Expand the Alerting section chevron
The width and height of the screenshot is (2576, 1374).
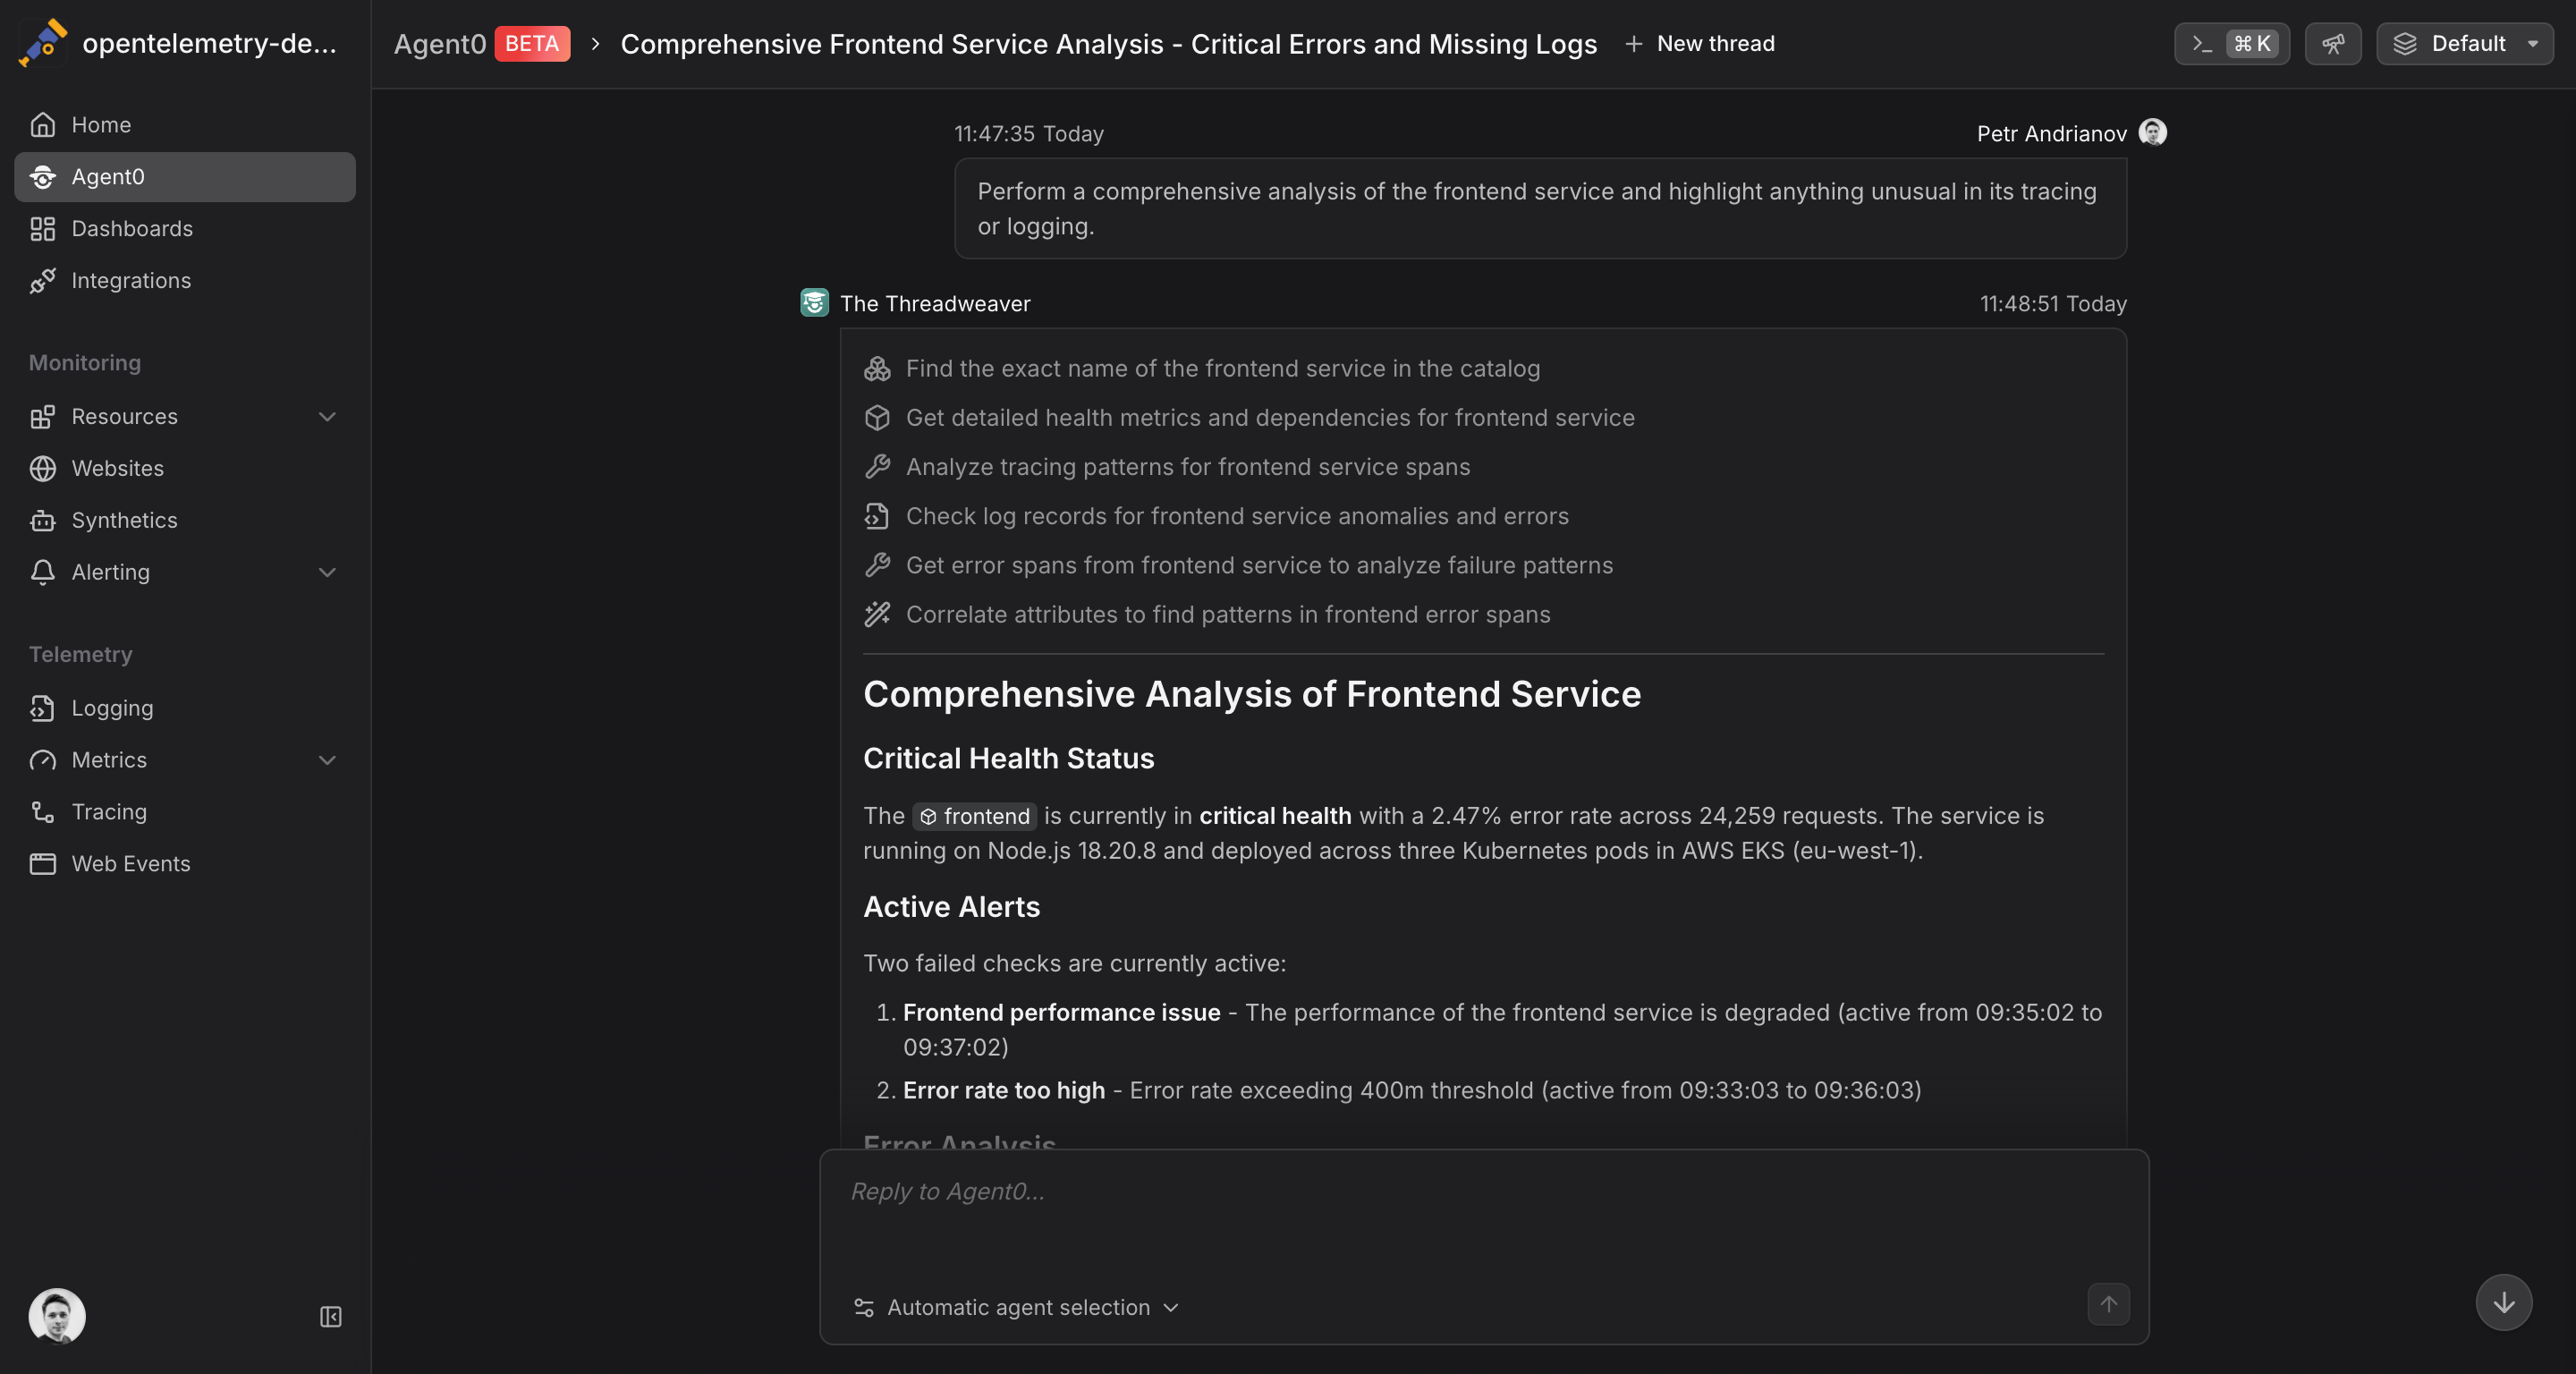(327, 572)
